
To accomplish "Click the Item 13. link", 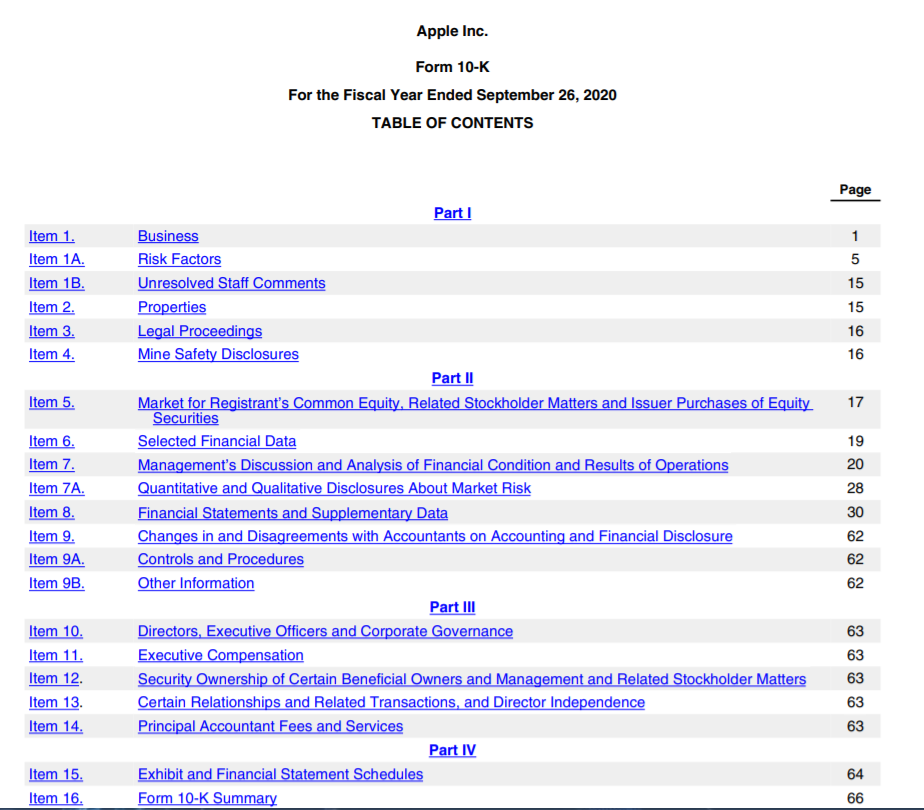I will tap(56, 702).
